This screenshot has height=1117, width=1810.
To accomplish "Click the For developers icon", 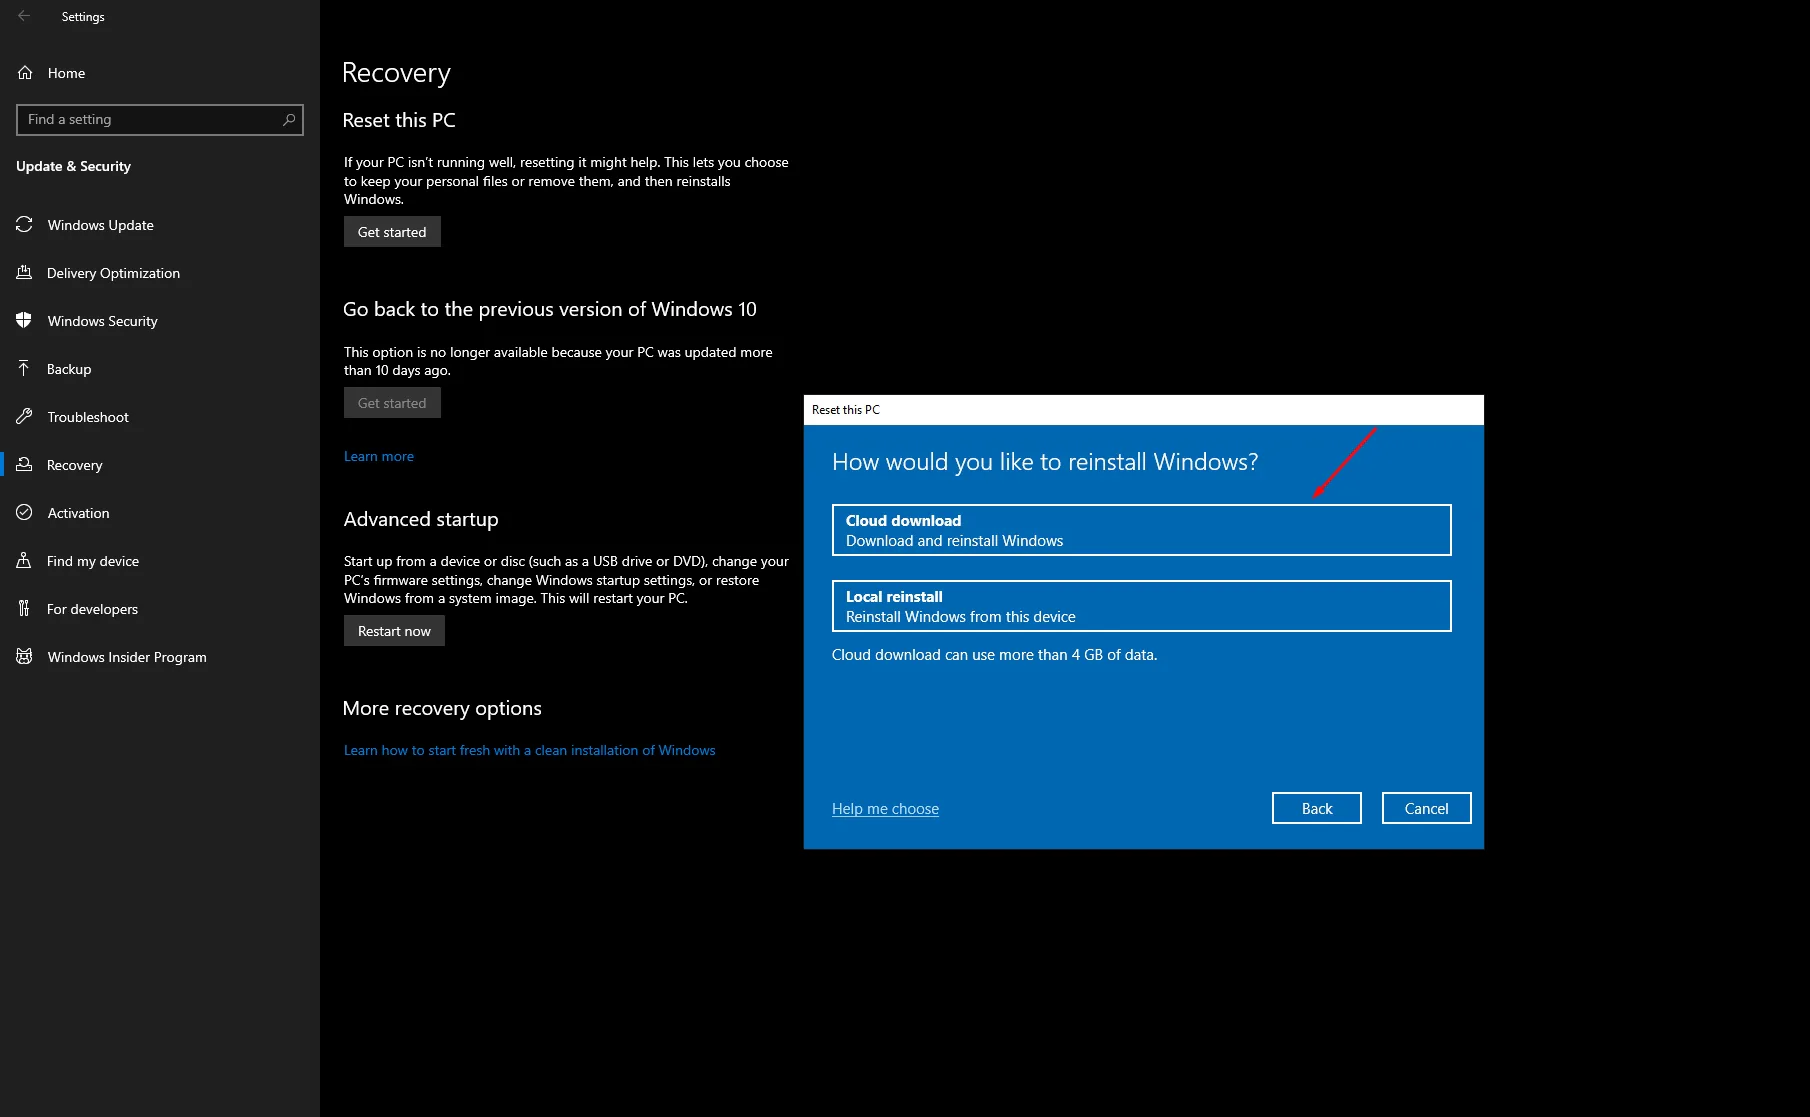I will pos(24,608).
